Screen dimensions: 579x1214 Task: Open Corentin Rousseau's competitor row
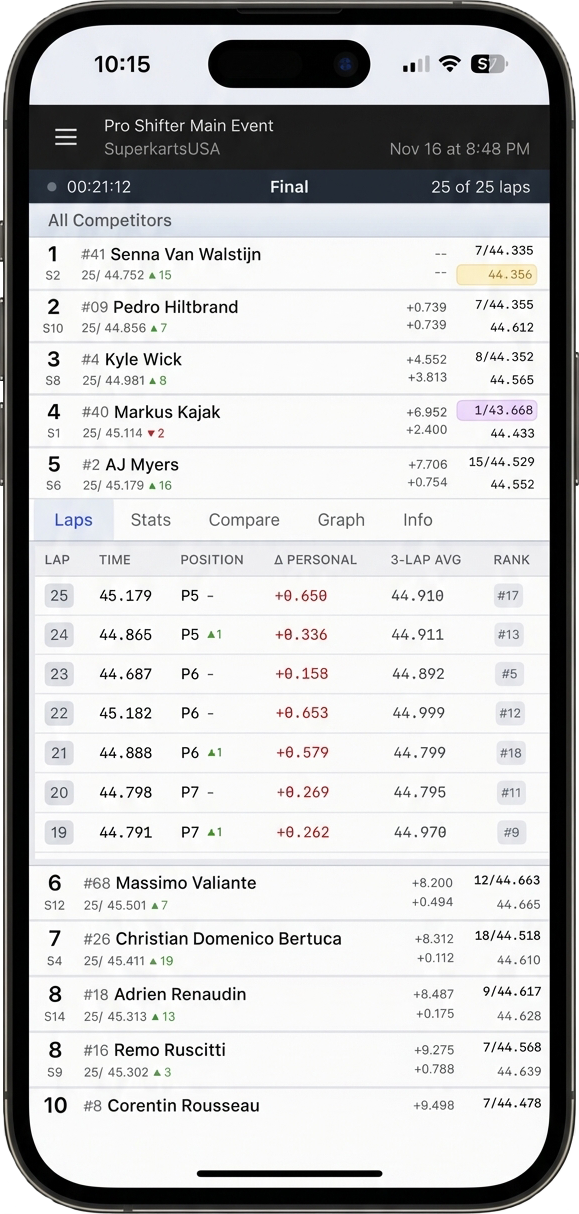click(200, 1105)
